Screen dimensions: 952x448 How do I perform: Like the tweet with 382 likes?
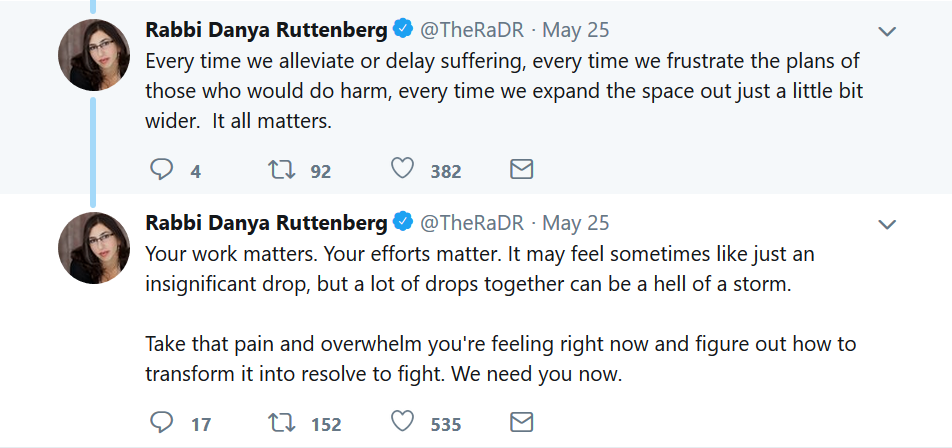tap(402, 170)
